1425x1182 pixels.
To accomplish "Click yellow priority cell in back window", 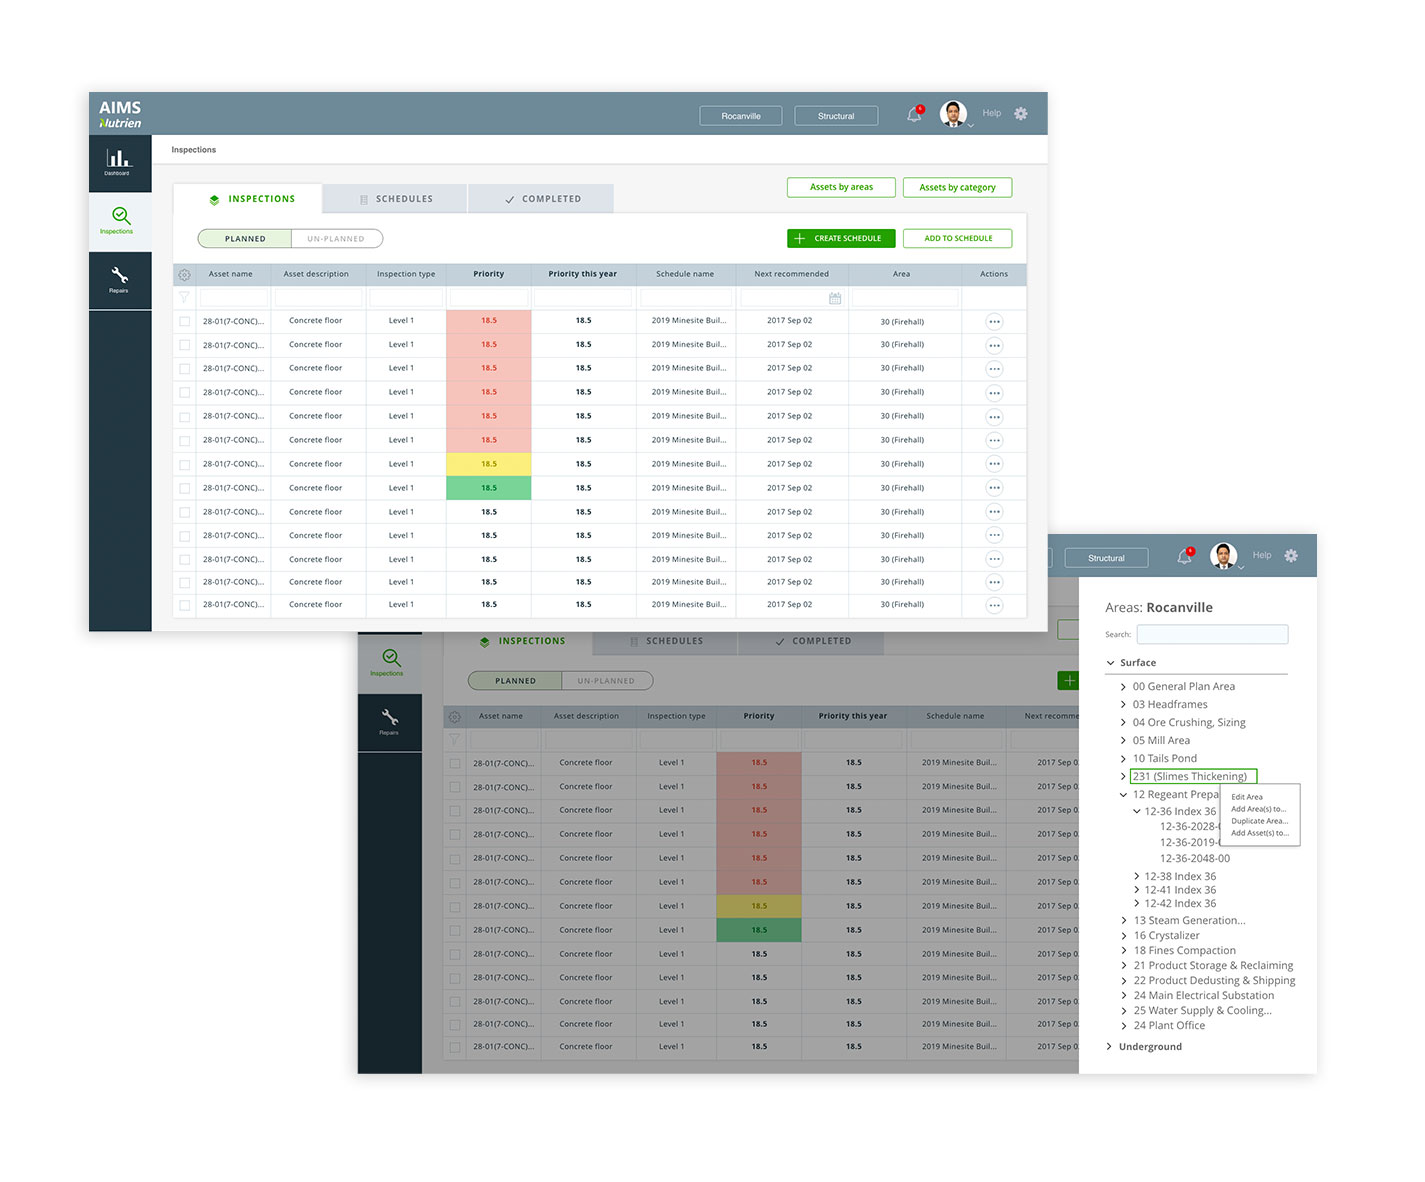I will [x=759, y=906].
